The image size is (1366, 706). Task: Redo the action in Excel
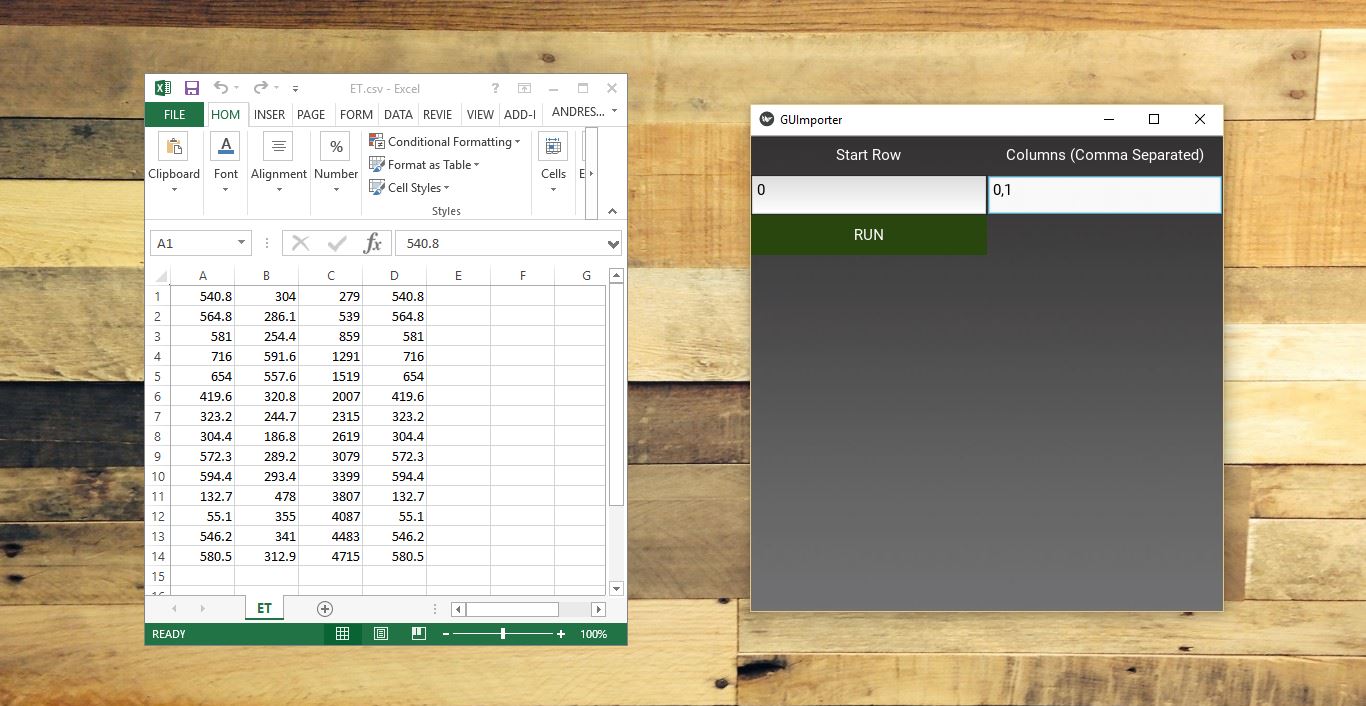(x=260, y=88)
